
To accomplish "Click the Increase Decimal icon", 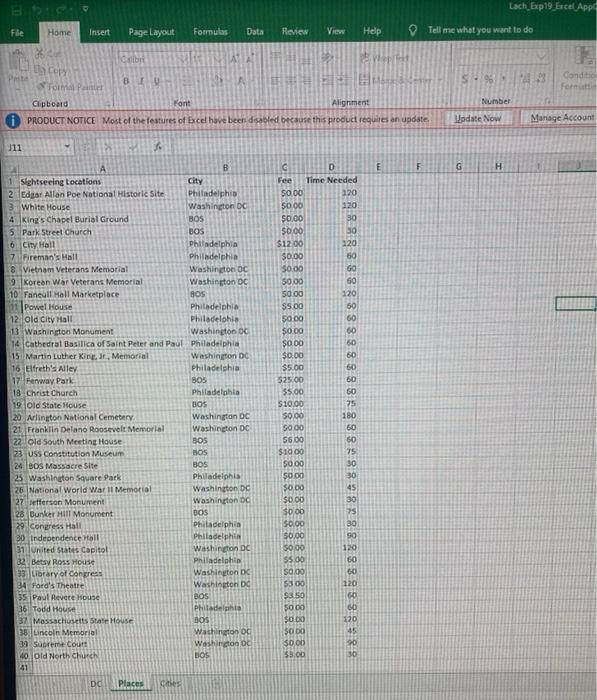I will click(x=525, y=79).
